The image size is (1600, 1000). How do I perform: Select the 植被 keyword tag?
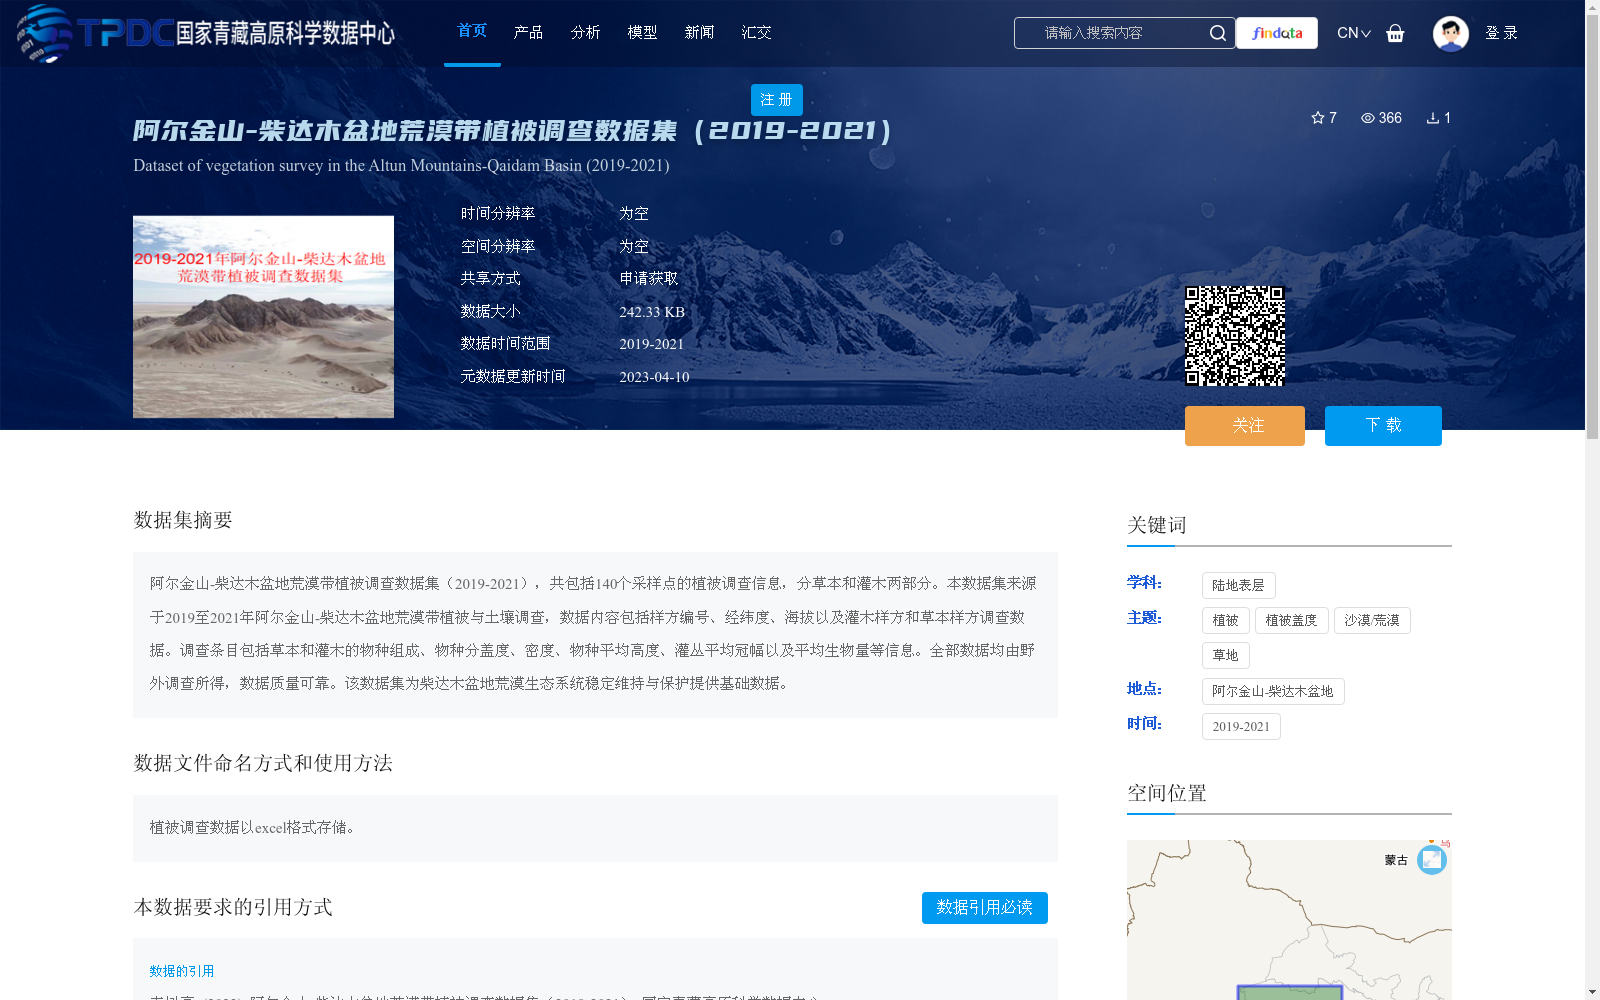(1225, 620)
